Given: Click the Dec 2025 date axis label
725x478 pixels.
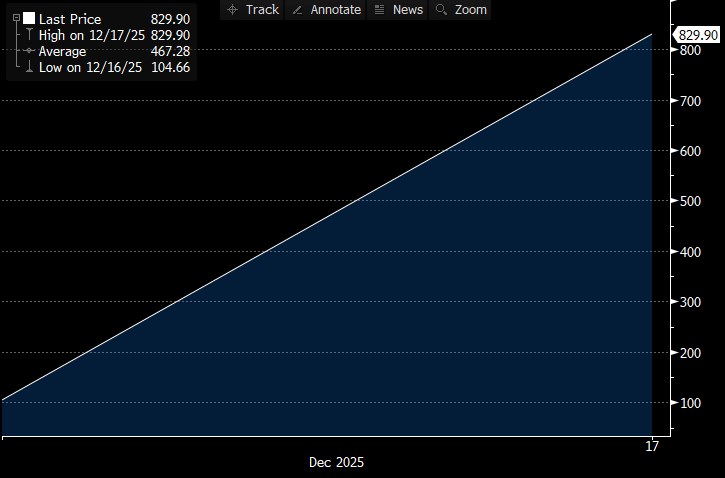Looking at the screenshot, I should [336, 463].
